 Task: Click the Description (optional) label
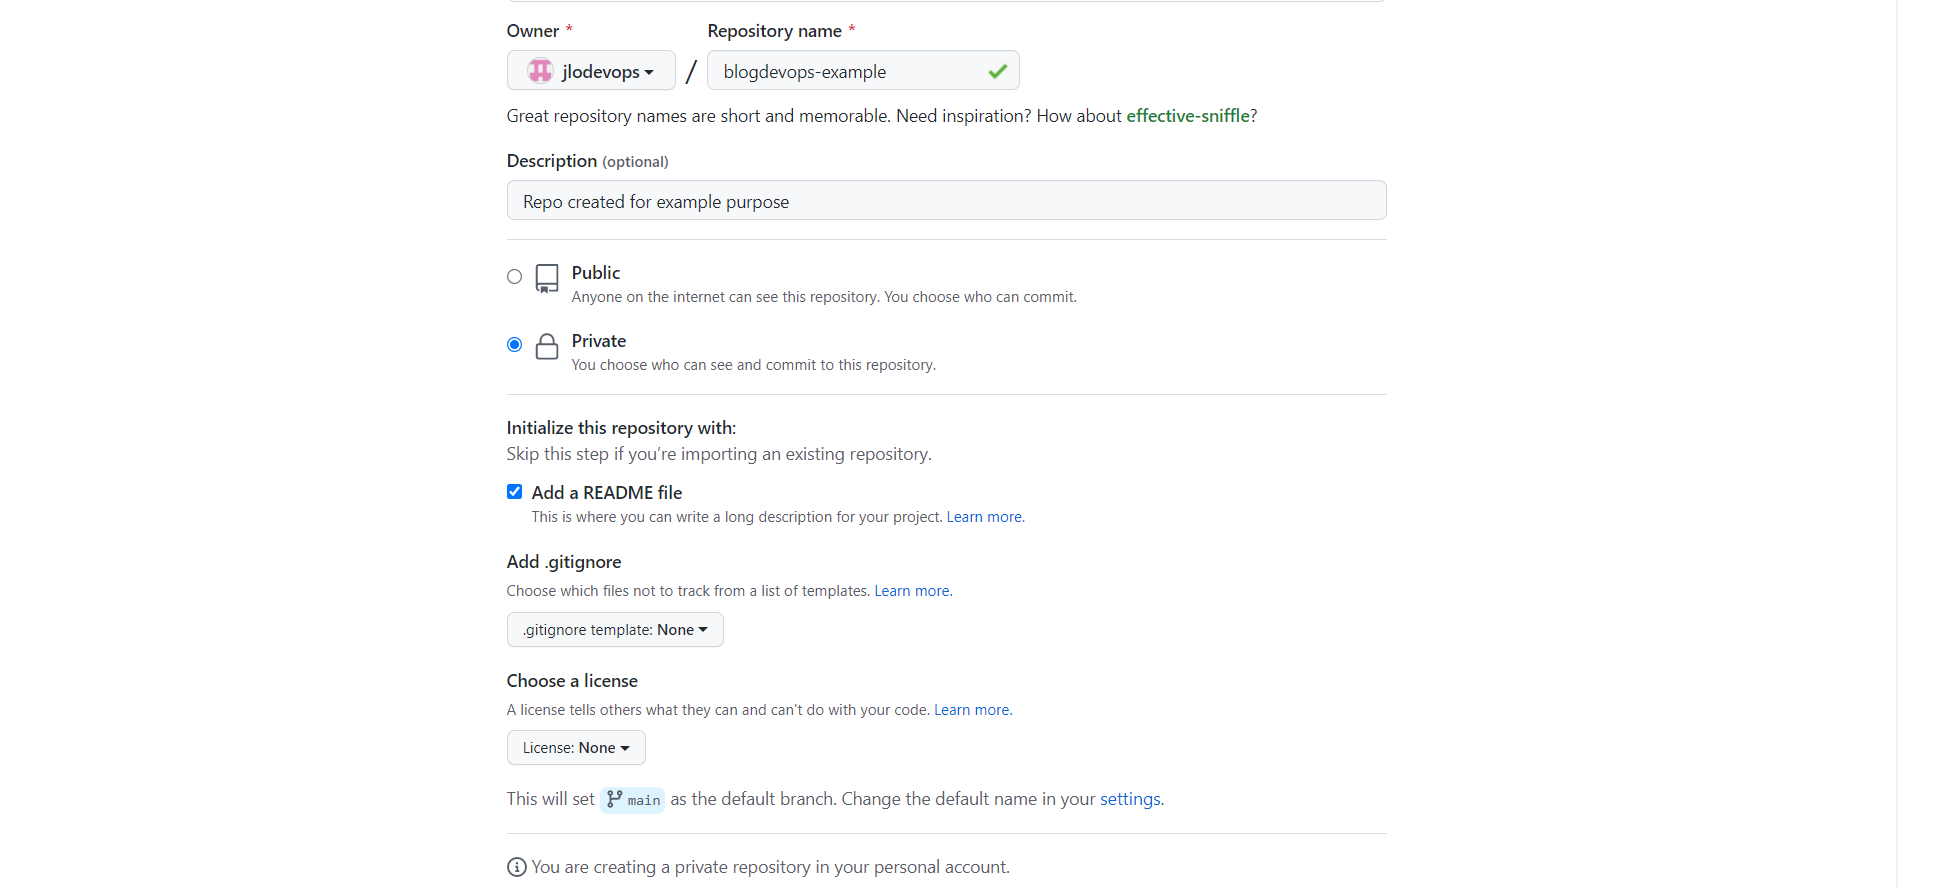tap(588, 161)
